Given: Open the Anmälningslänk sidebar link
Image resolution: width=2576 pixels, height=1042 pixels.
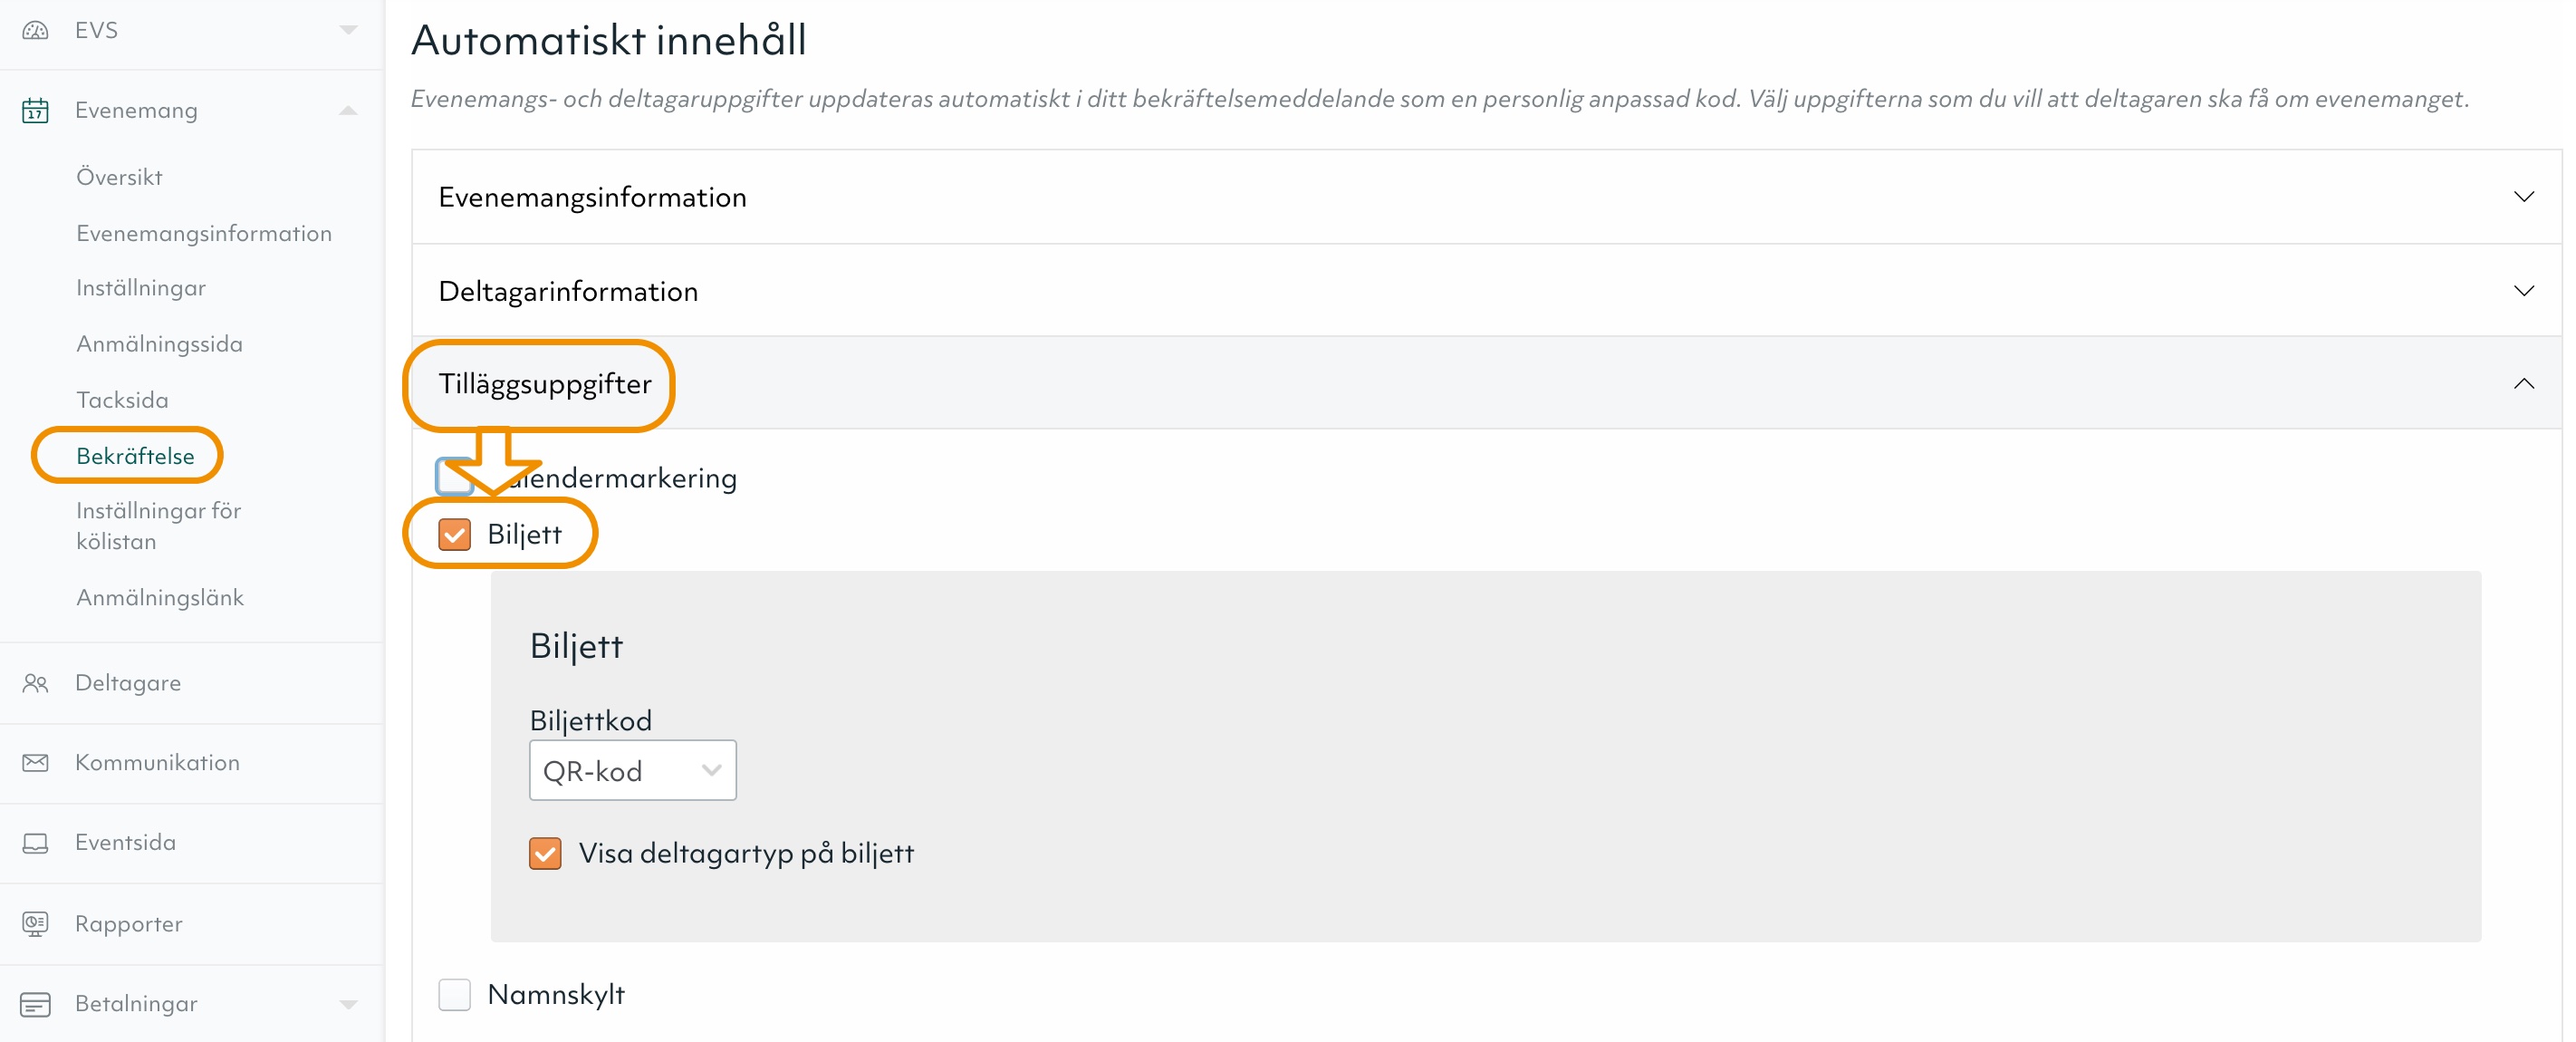Looking at the screenshot, I should click(160, 598).
